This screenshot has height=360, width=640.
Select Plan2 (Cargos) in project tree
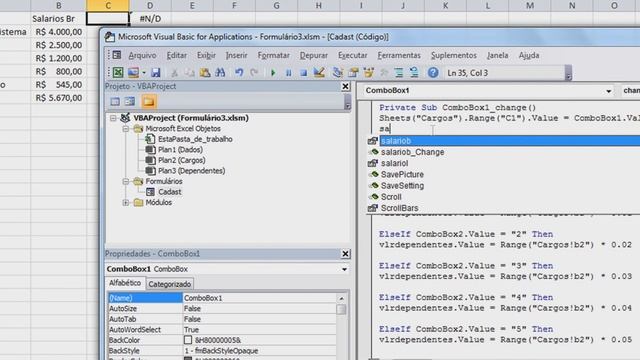pyautogui.click(x=182, y=160)
